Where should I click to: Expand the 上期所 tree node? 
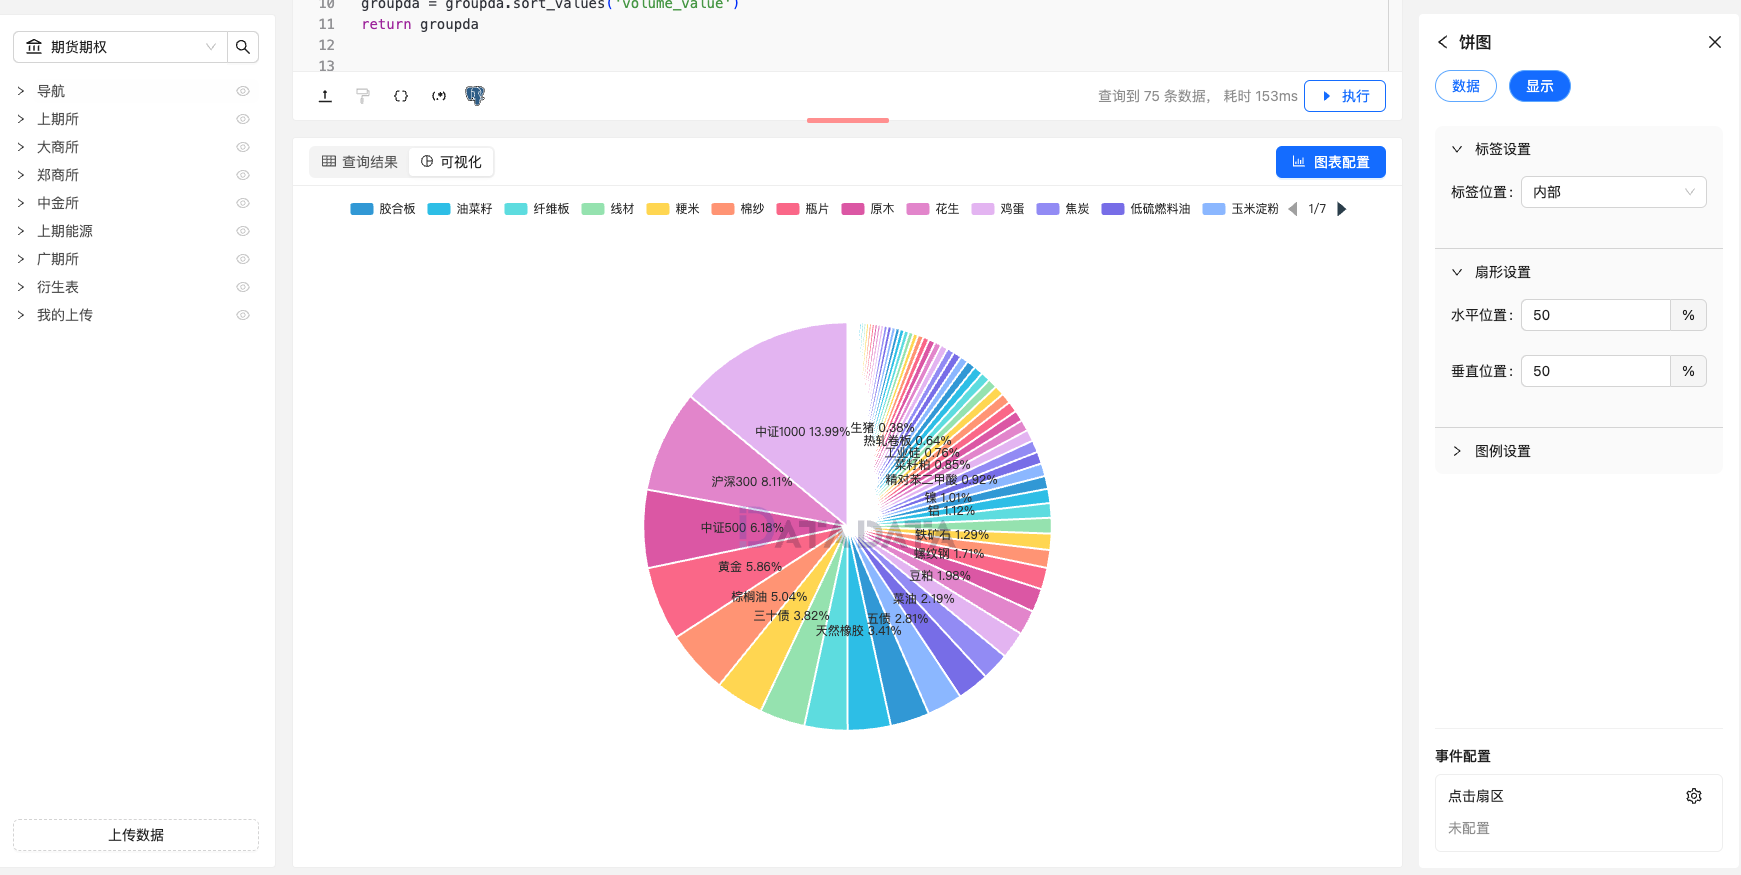tap(21, 119)
